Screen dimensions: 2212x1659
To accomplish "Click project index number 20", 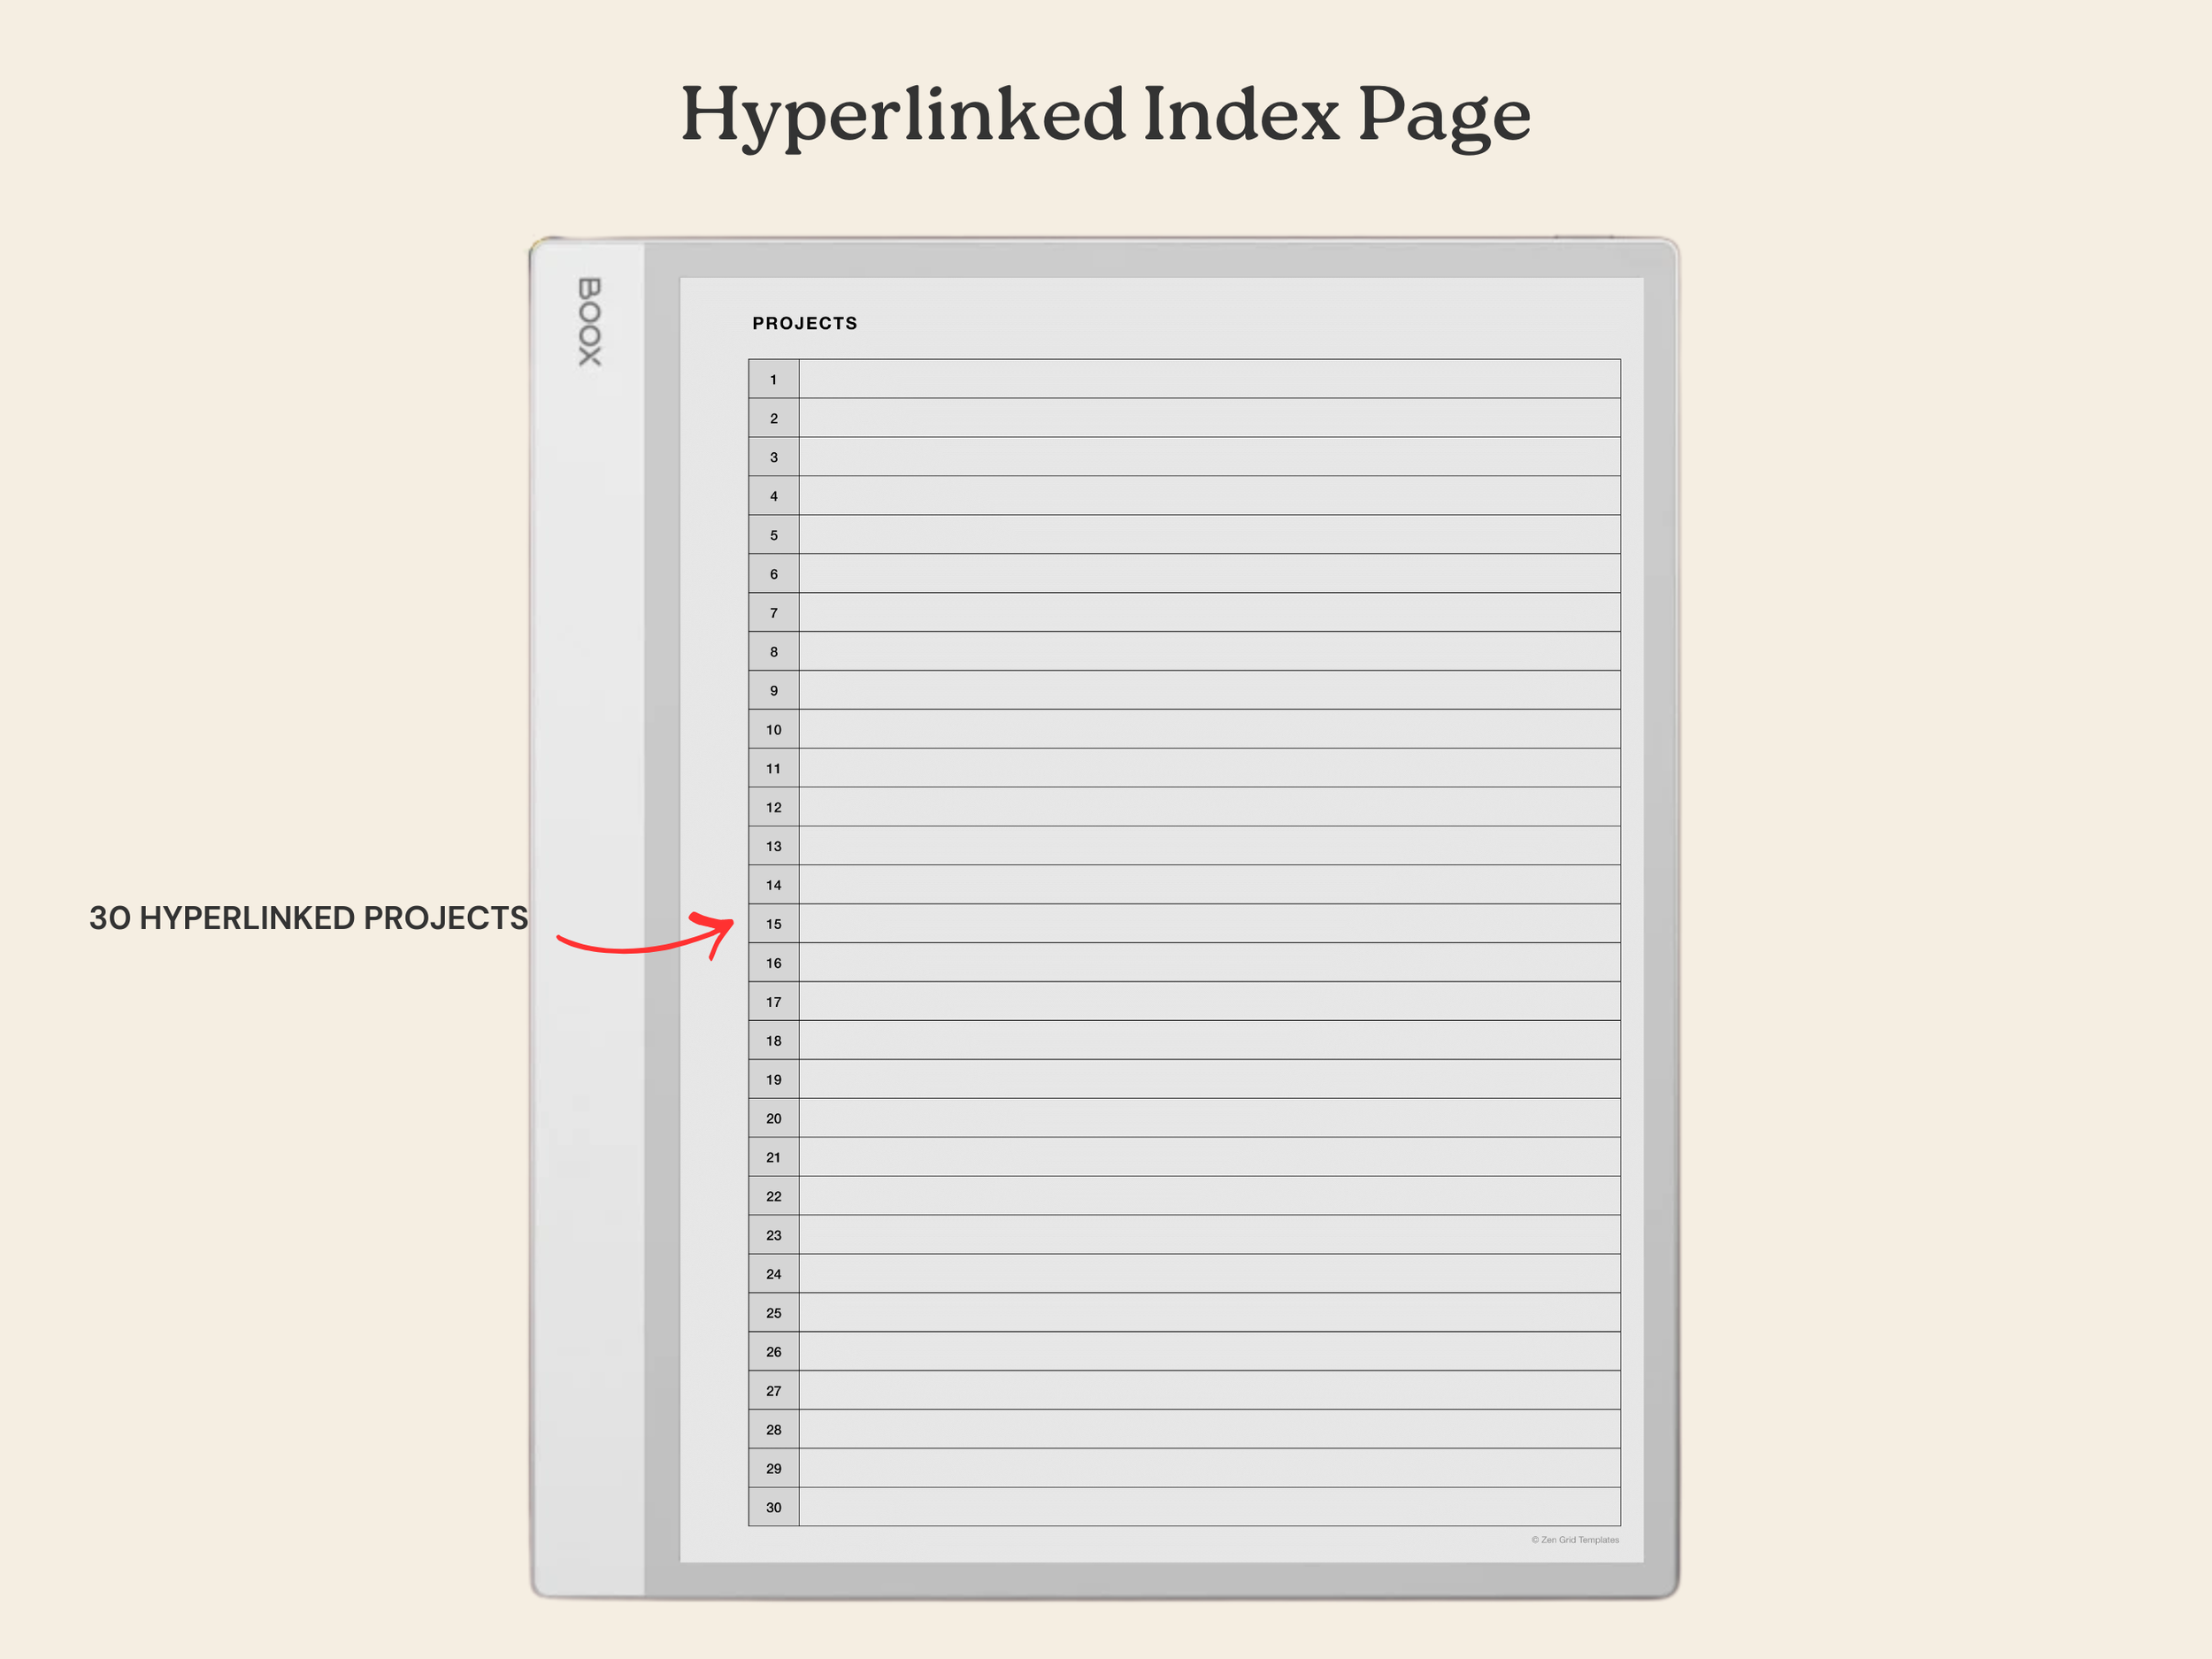I will (773, 1118).
